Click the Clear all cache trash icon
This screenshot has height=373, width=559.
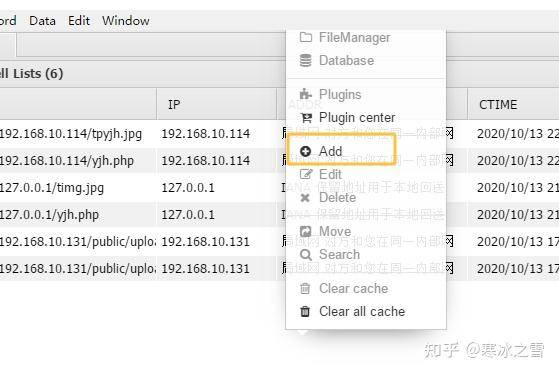pos(305,311)
